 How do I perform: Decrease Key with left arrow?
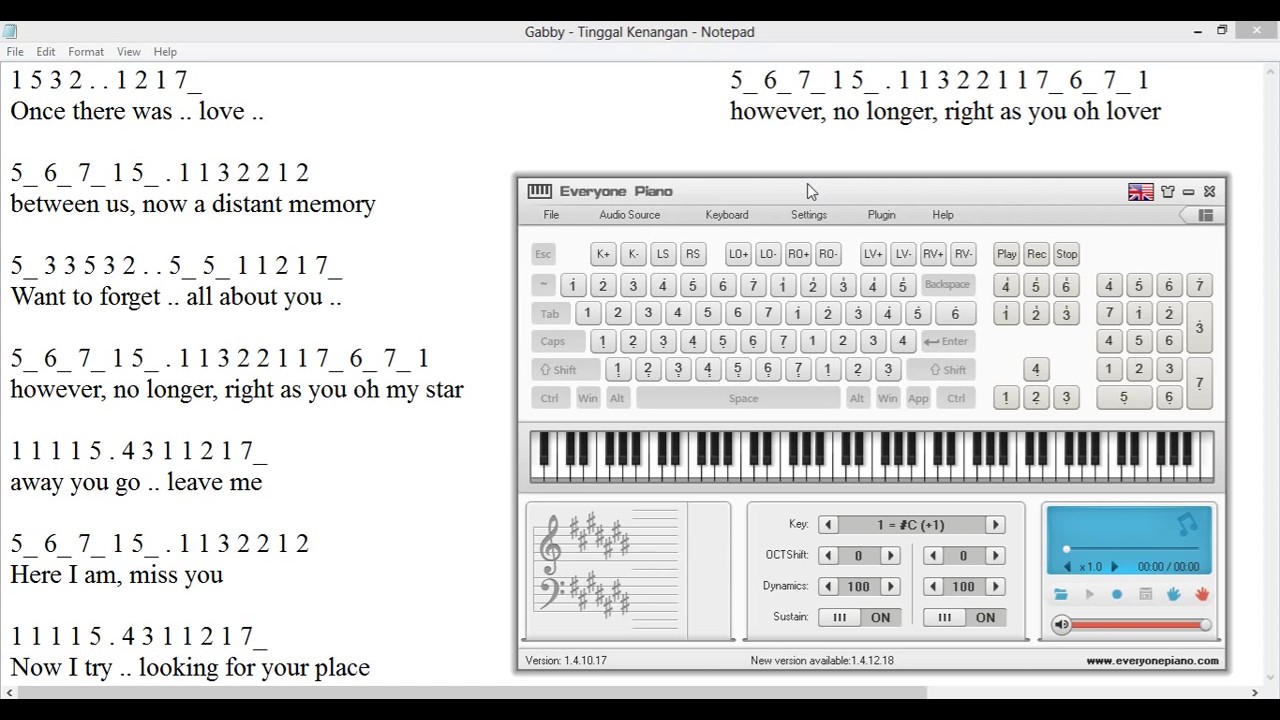pos(828,525)
